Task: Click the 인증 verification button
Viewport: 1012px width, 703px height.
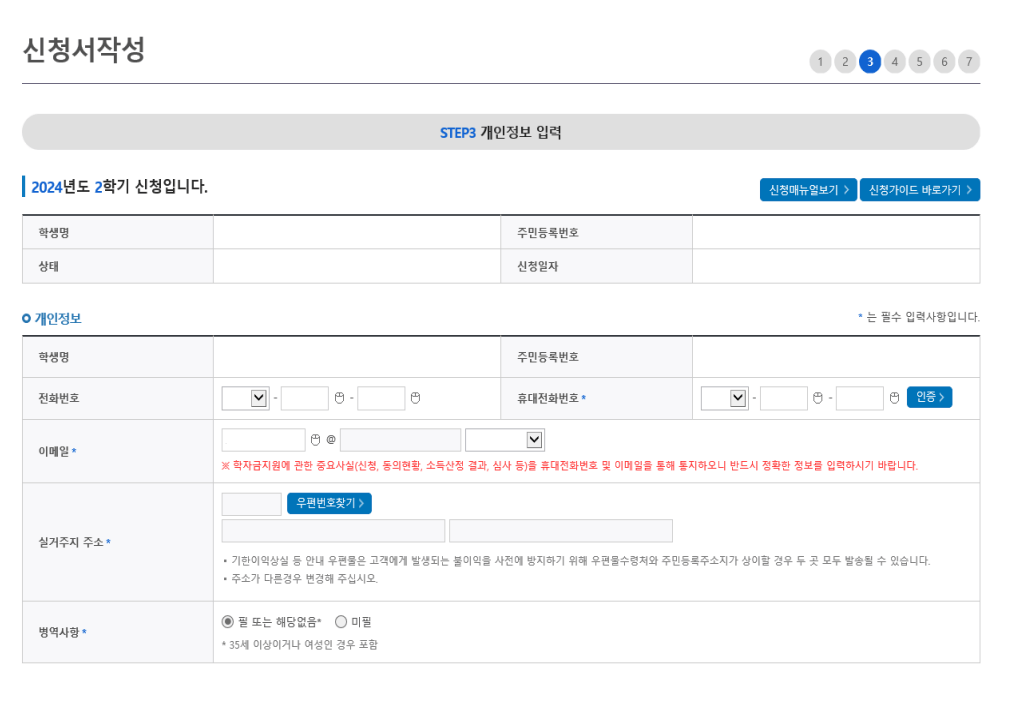Action: point(928,397)
